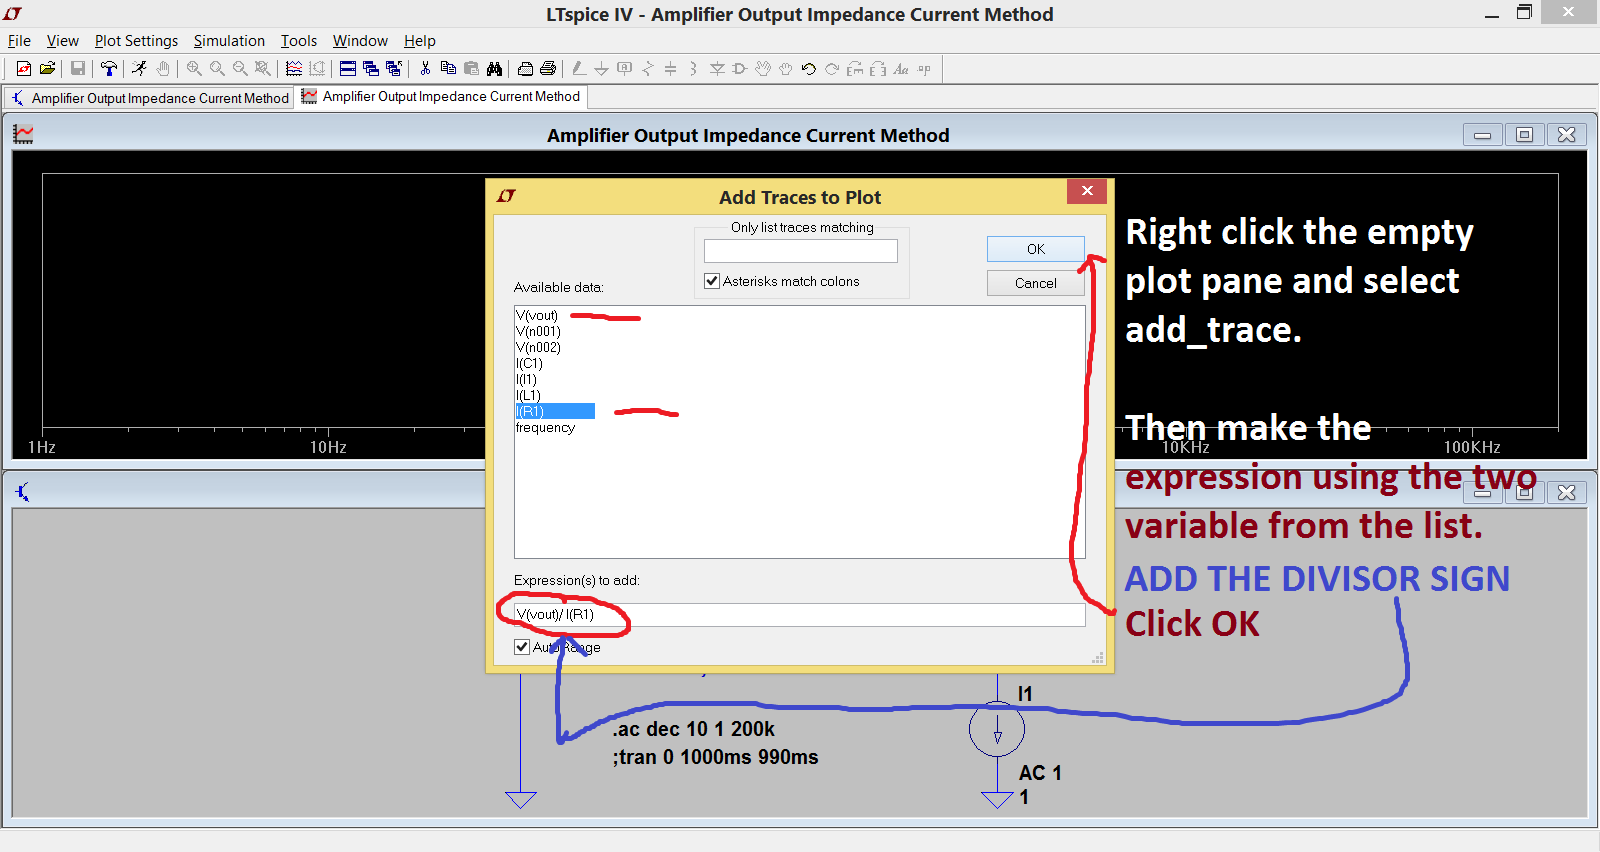
Task: Click the Cut scissors icon
Action: click(425, 68)
